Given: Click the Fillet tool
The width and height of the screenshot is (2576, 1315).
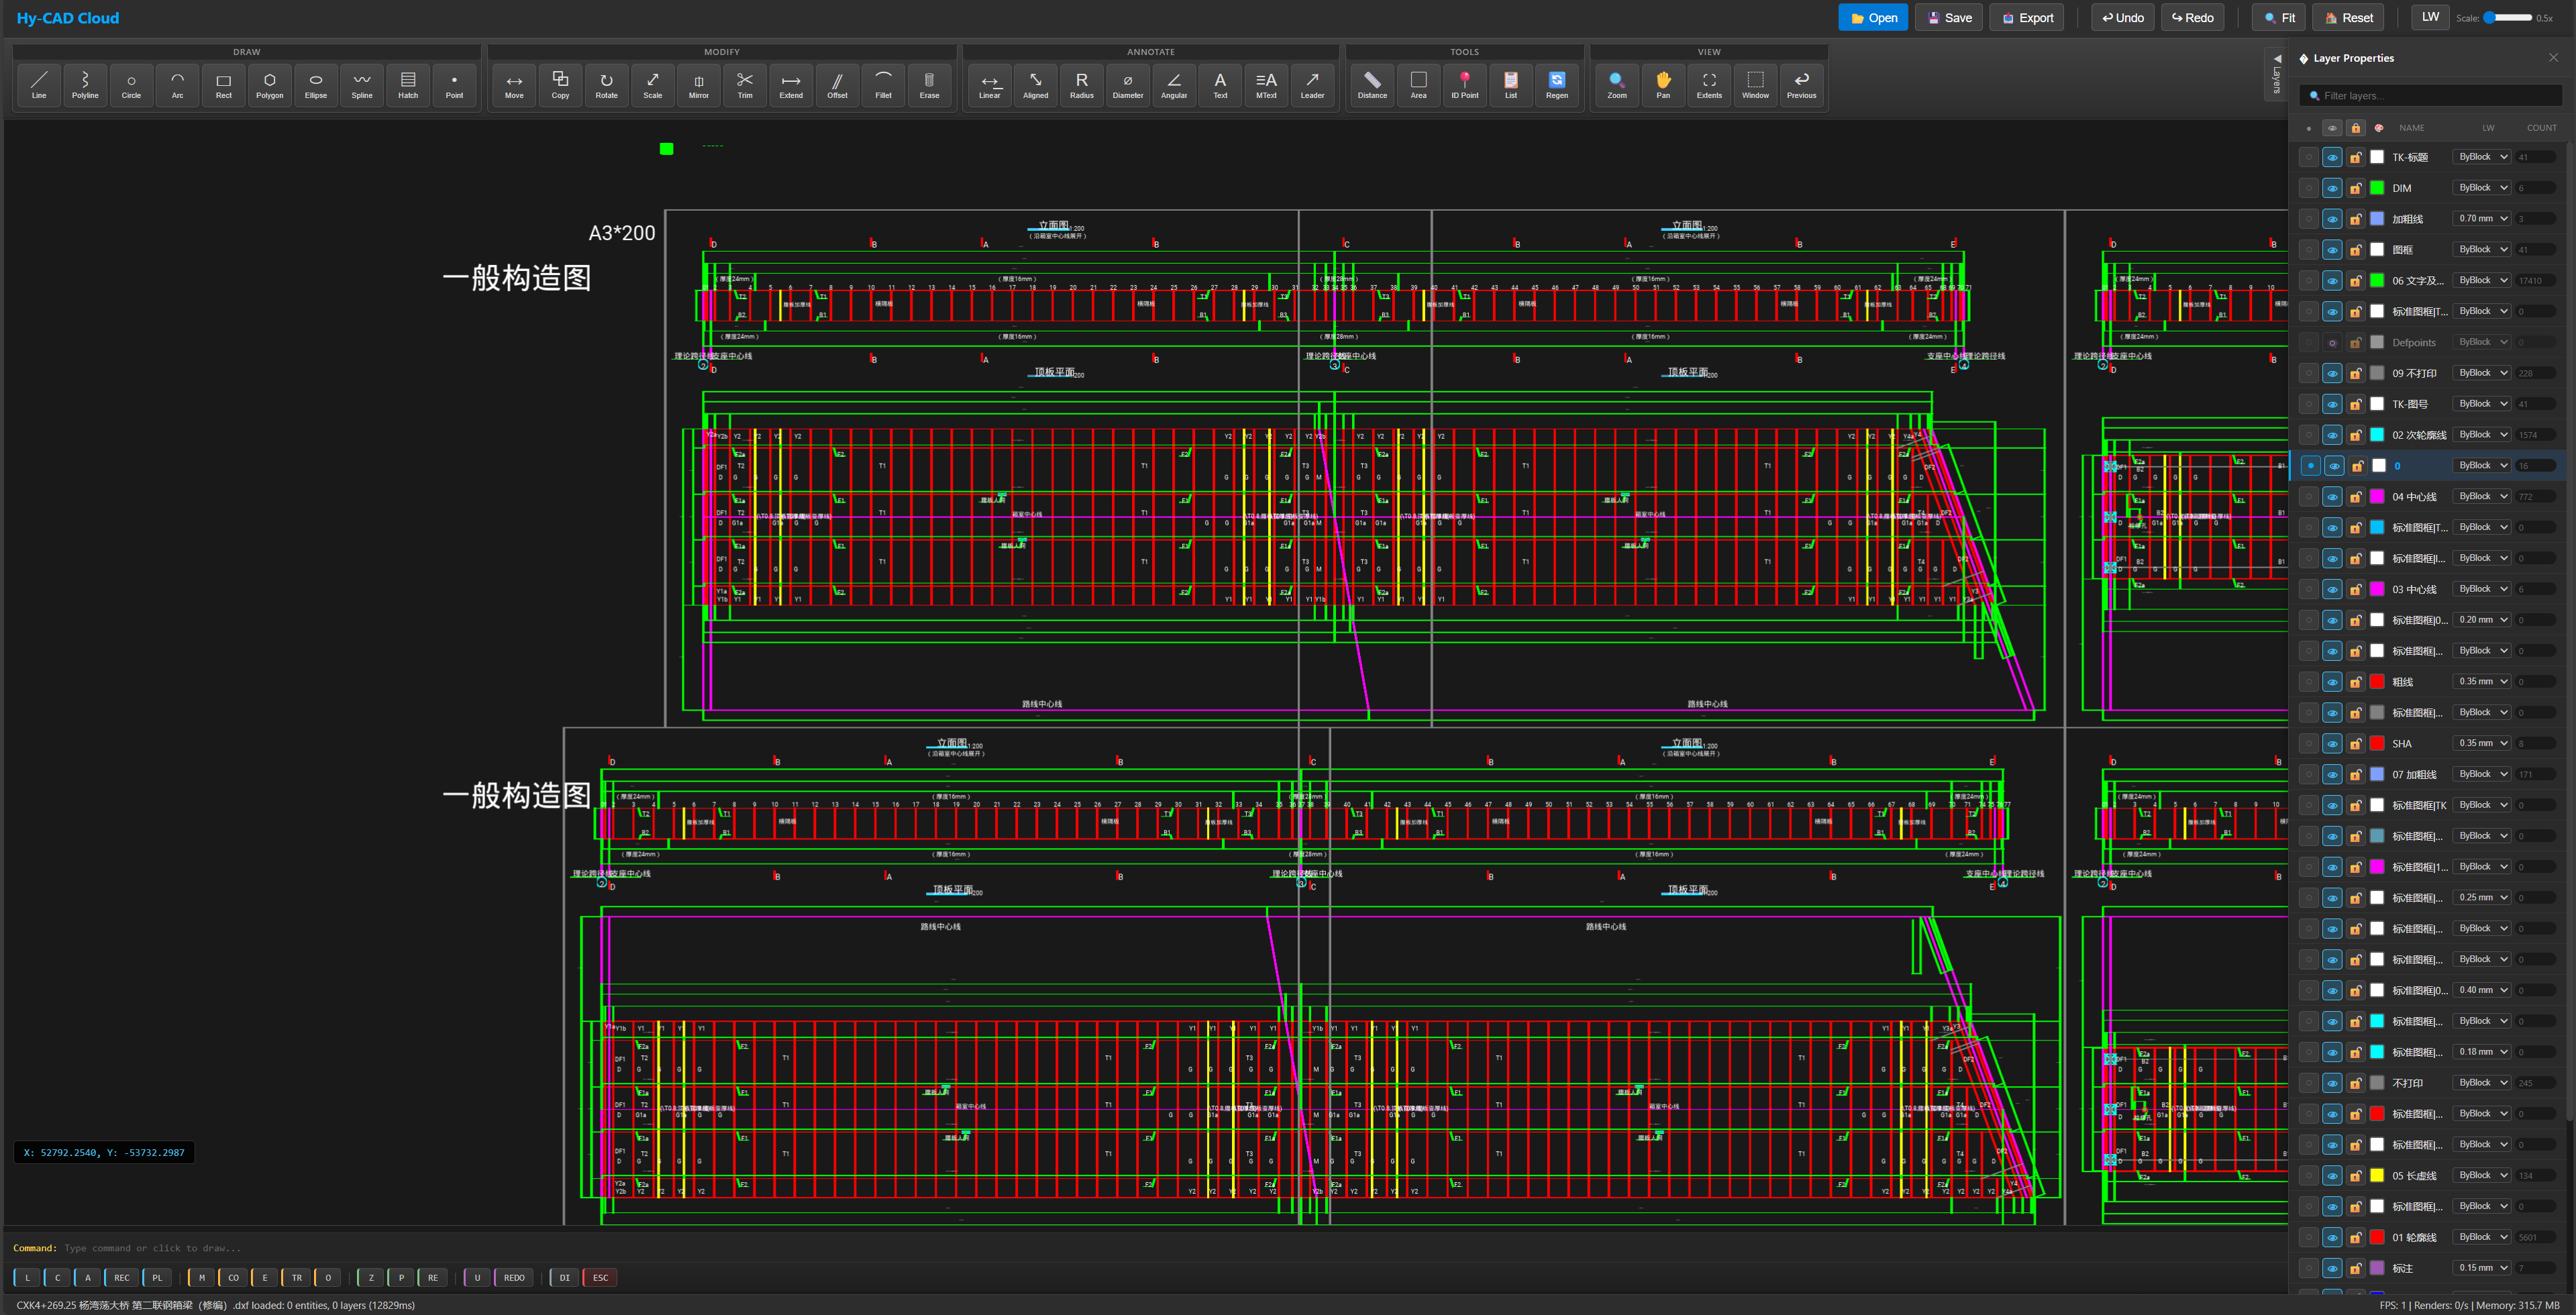Looking at the screenshot, I should 883,84.
